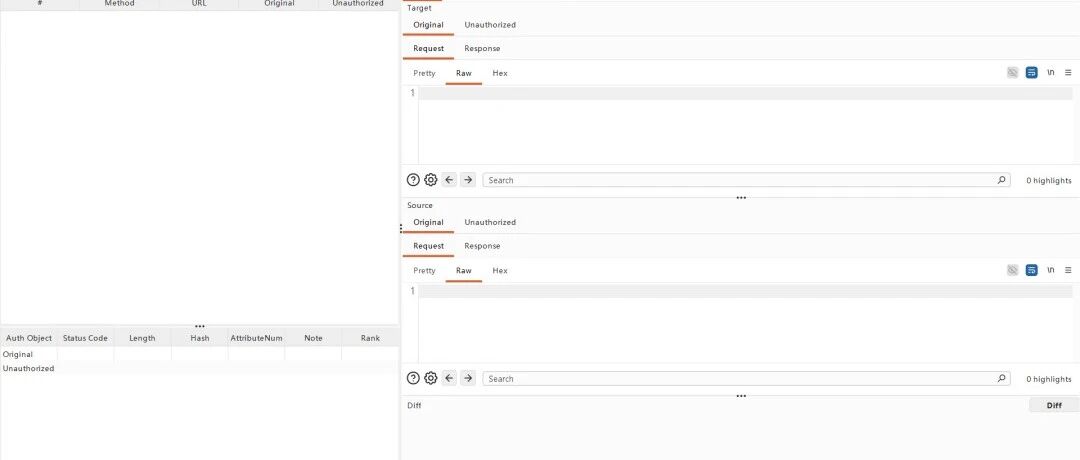Go to next match in Source search

coord(468,378)
